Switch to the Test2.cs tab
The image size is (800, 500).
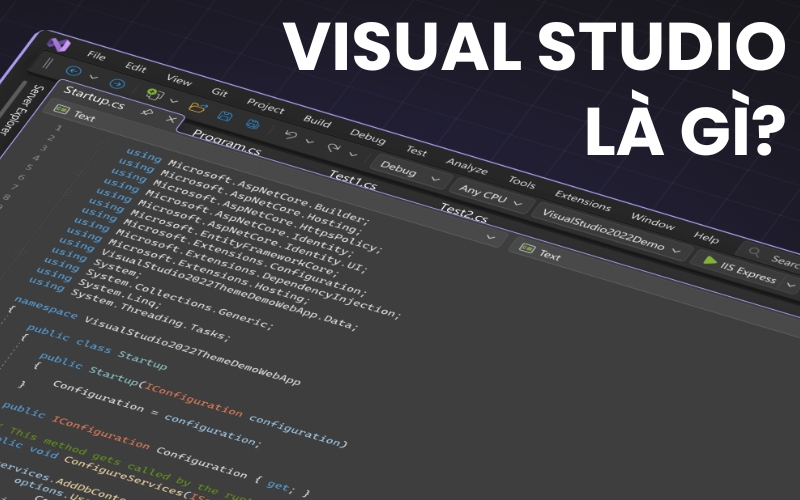pyautogui.click(x=464, y=213)
